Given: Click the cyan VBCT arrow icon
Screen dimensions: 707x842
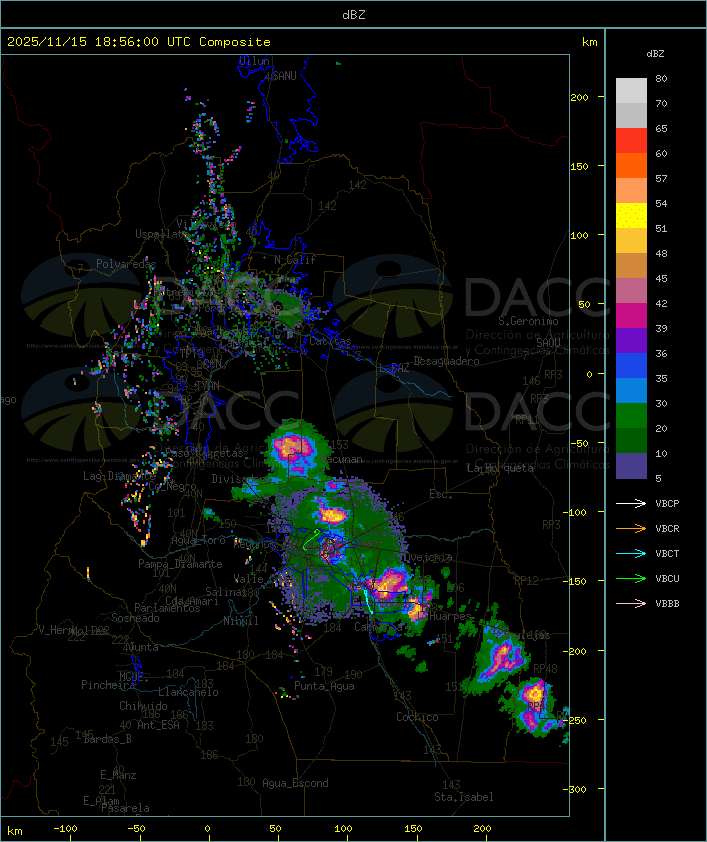Looking at the screenshot, I should tap(631, 553).
